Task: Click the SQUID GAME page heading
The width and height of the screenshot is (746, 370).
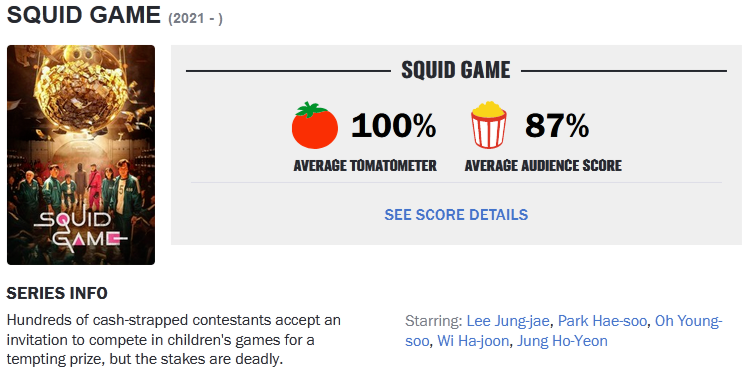Action: coord(84,15)
